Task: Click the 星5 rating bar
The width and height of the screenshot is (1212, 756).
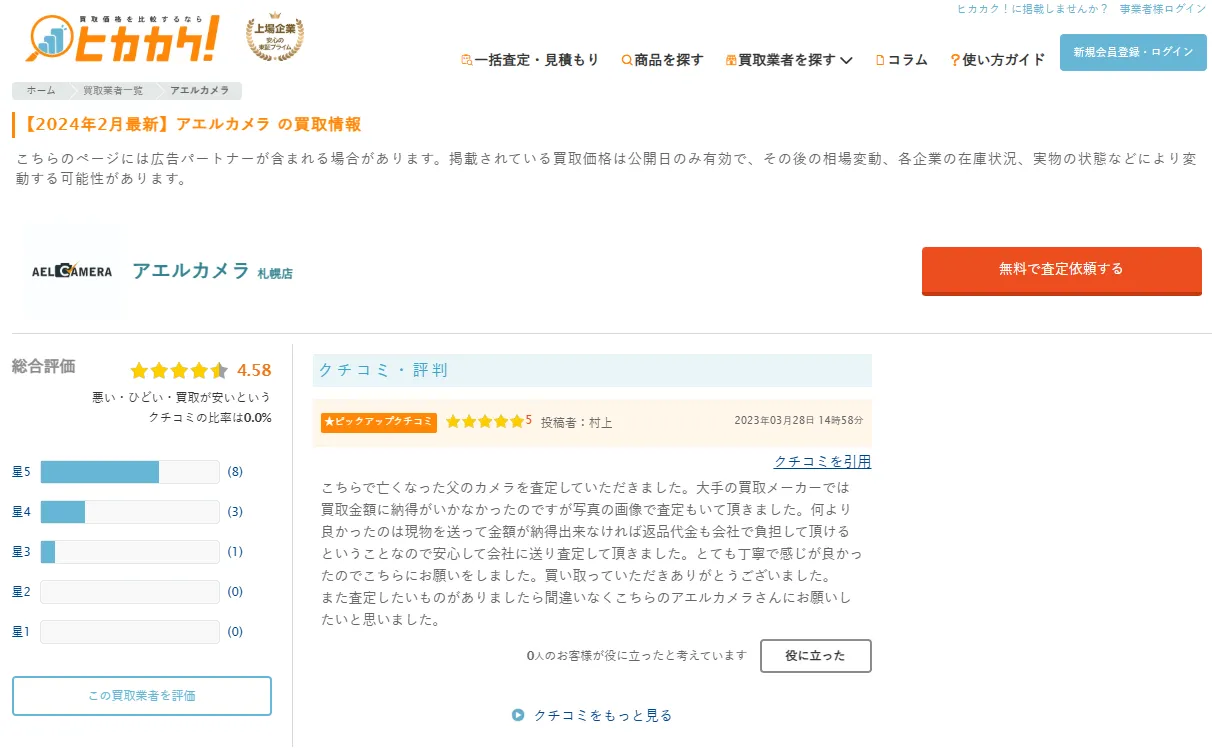Action: (129, 472)
